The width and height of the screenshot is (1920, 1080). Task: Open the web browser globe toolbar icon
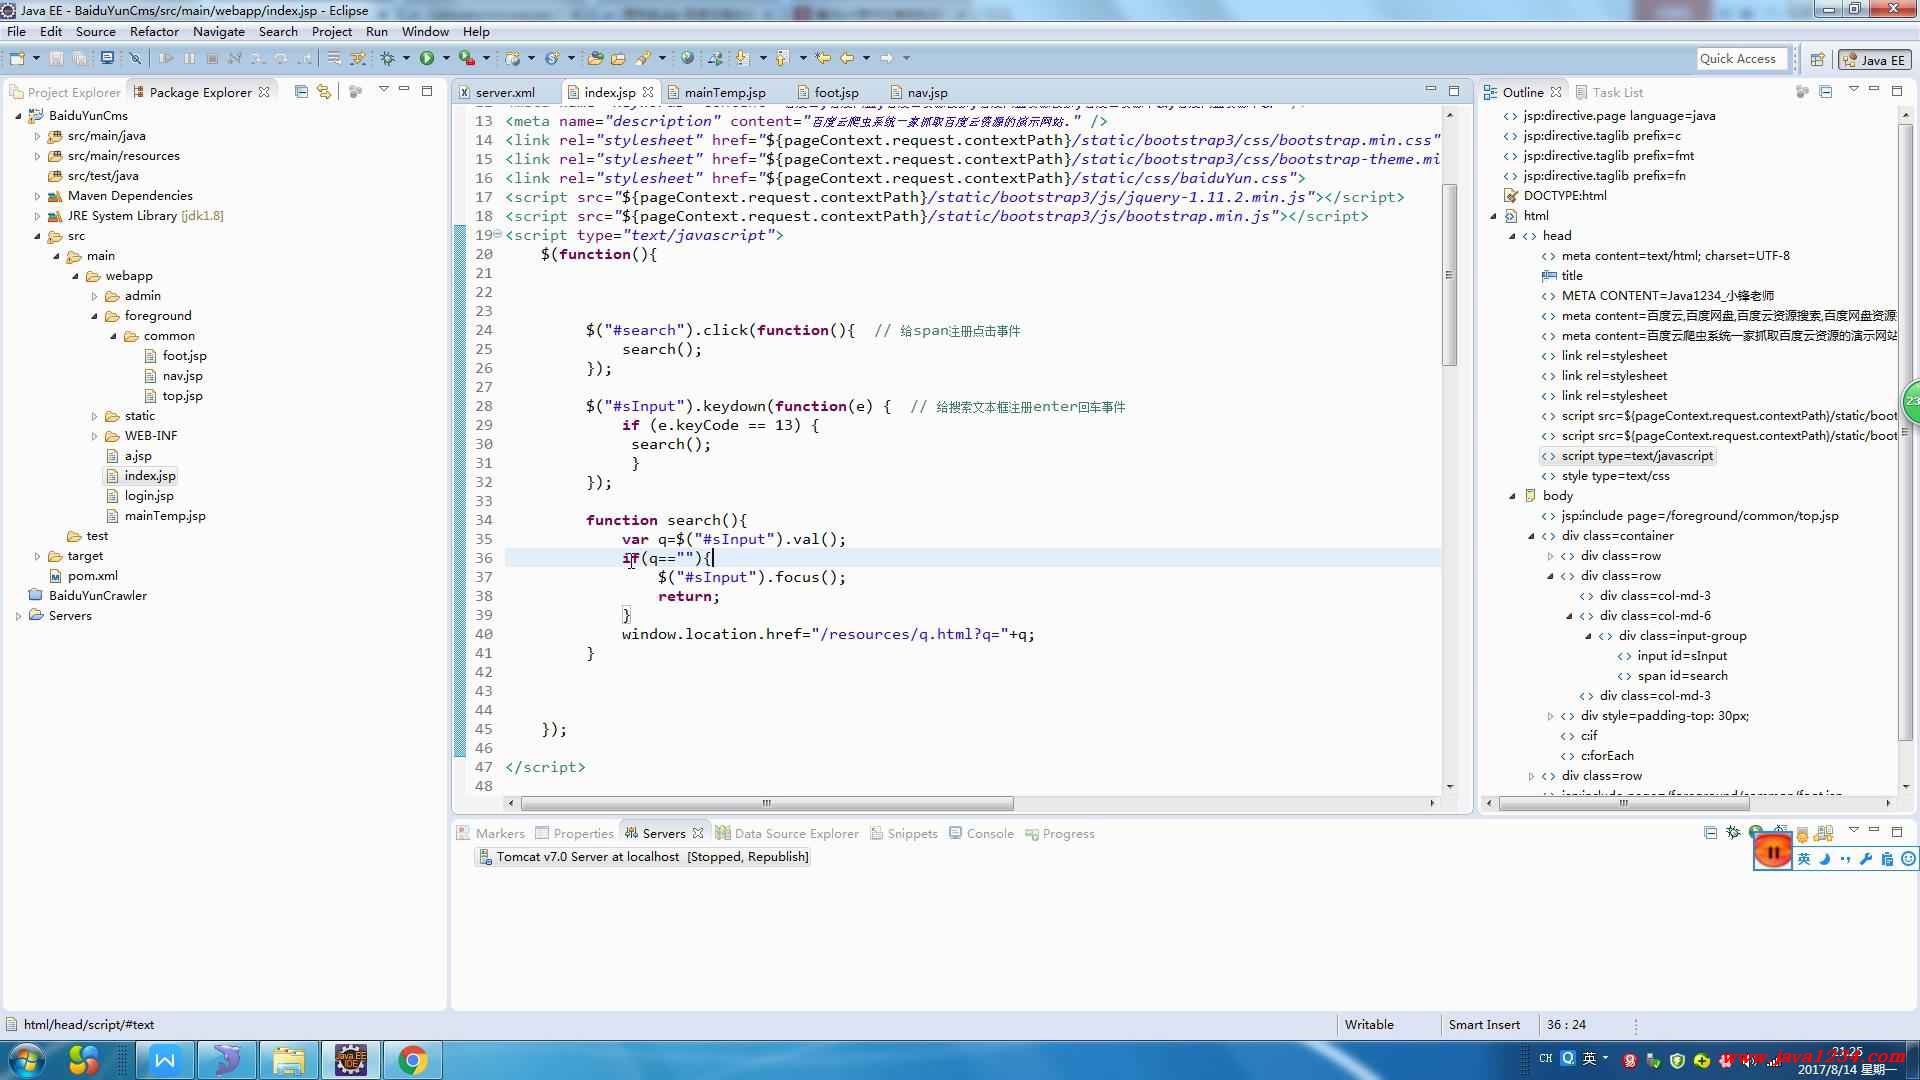click(687, 58)
